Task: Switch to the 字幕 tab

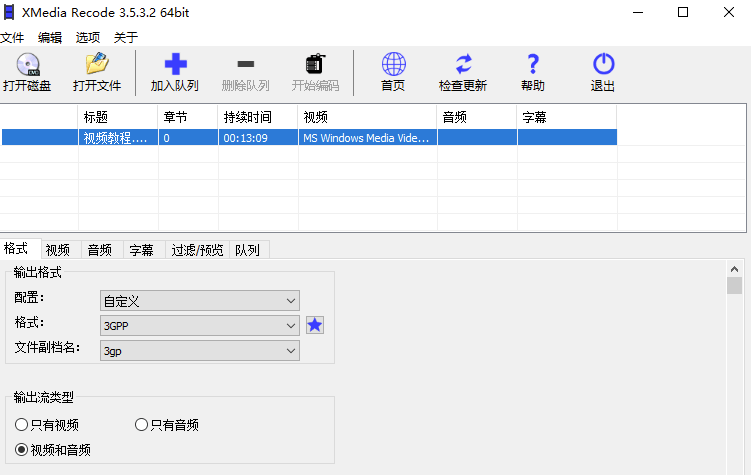Action: click(142, 250)
